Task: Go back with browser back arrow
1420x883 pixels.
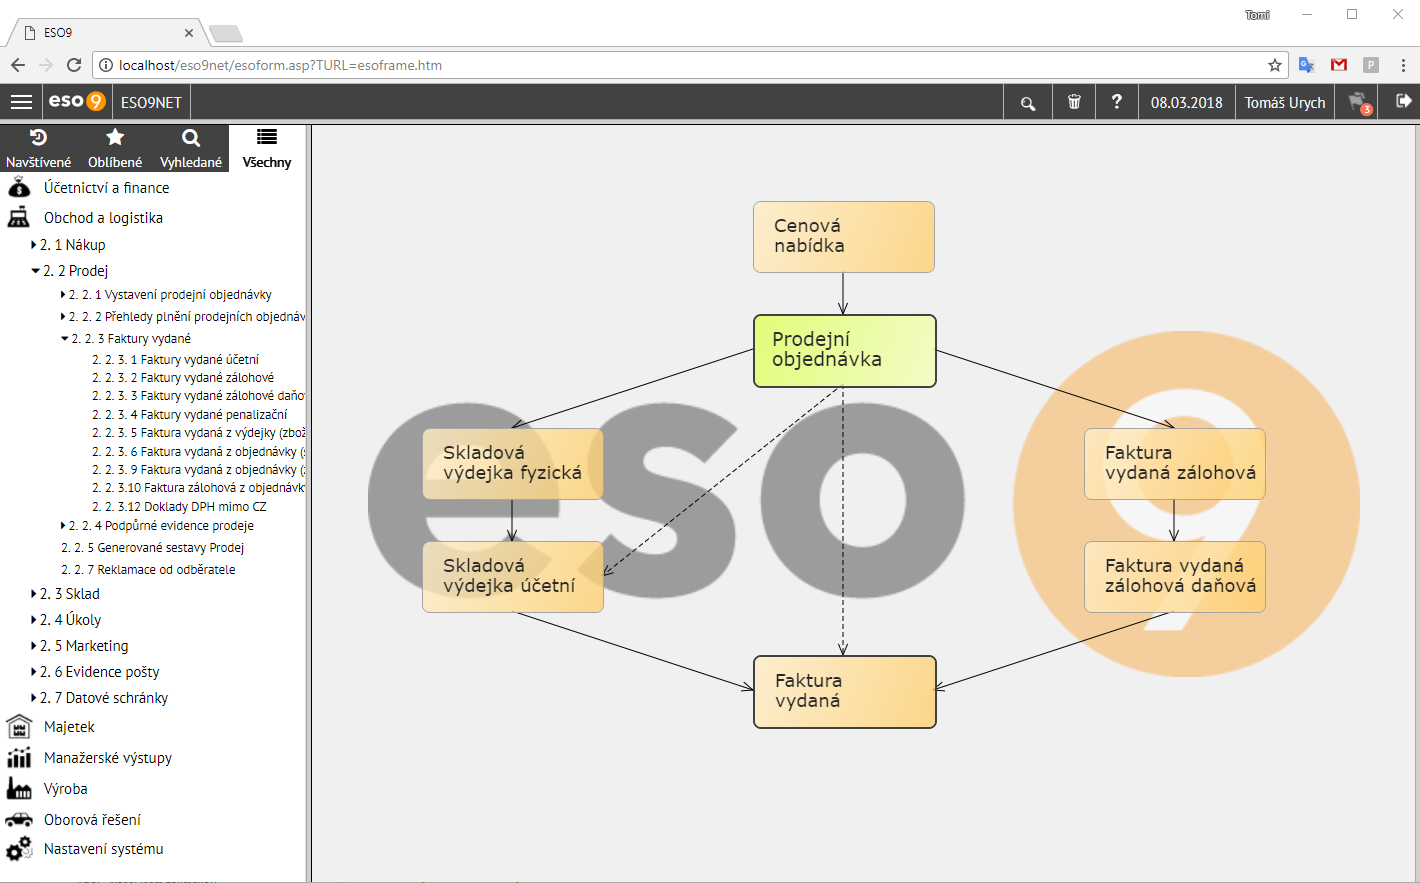Action: pos(18,65)
